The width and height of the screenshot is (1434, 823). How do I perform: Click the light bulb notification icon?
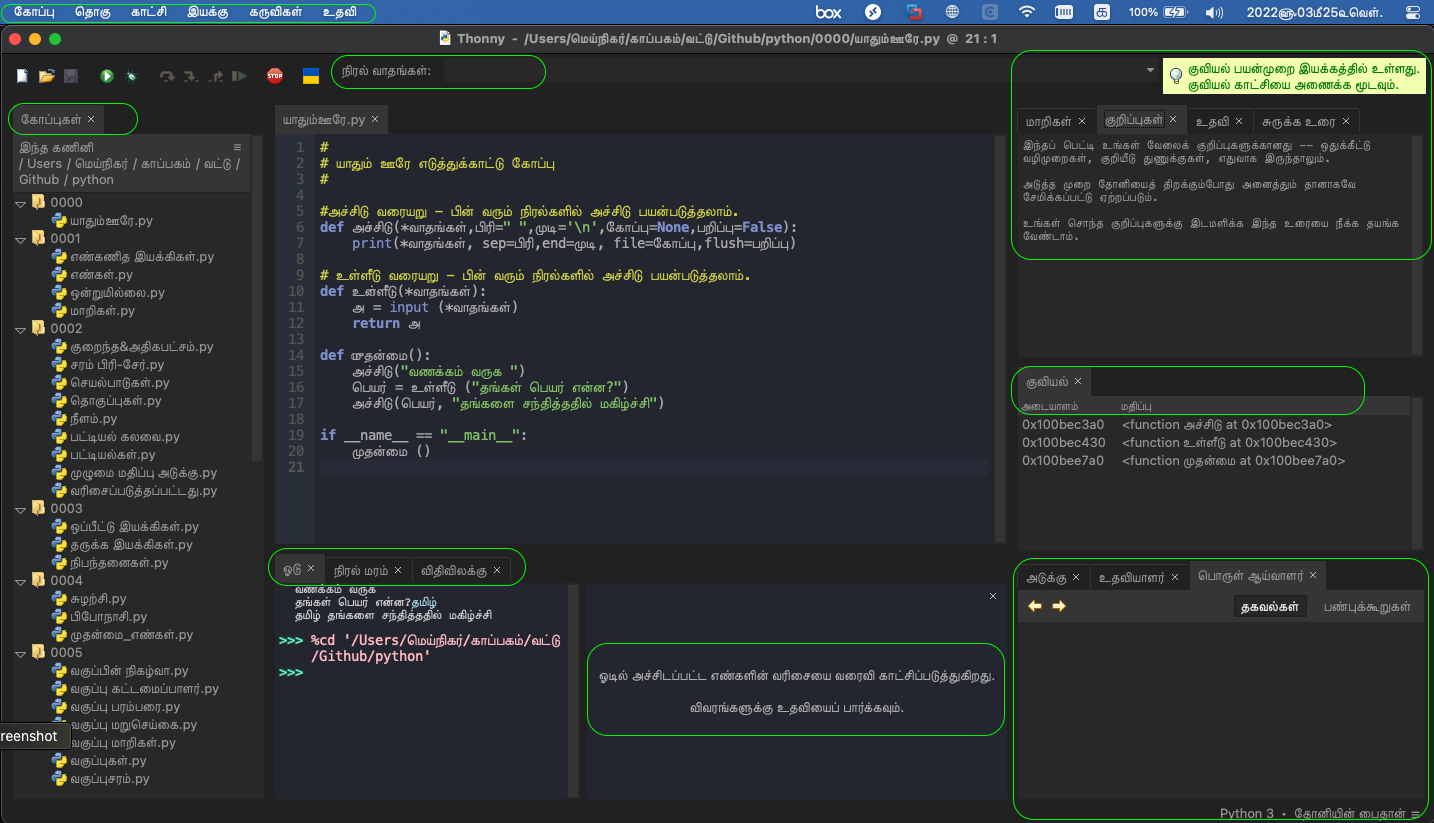pyautogui.click(x=1176, y=76)
